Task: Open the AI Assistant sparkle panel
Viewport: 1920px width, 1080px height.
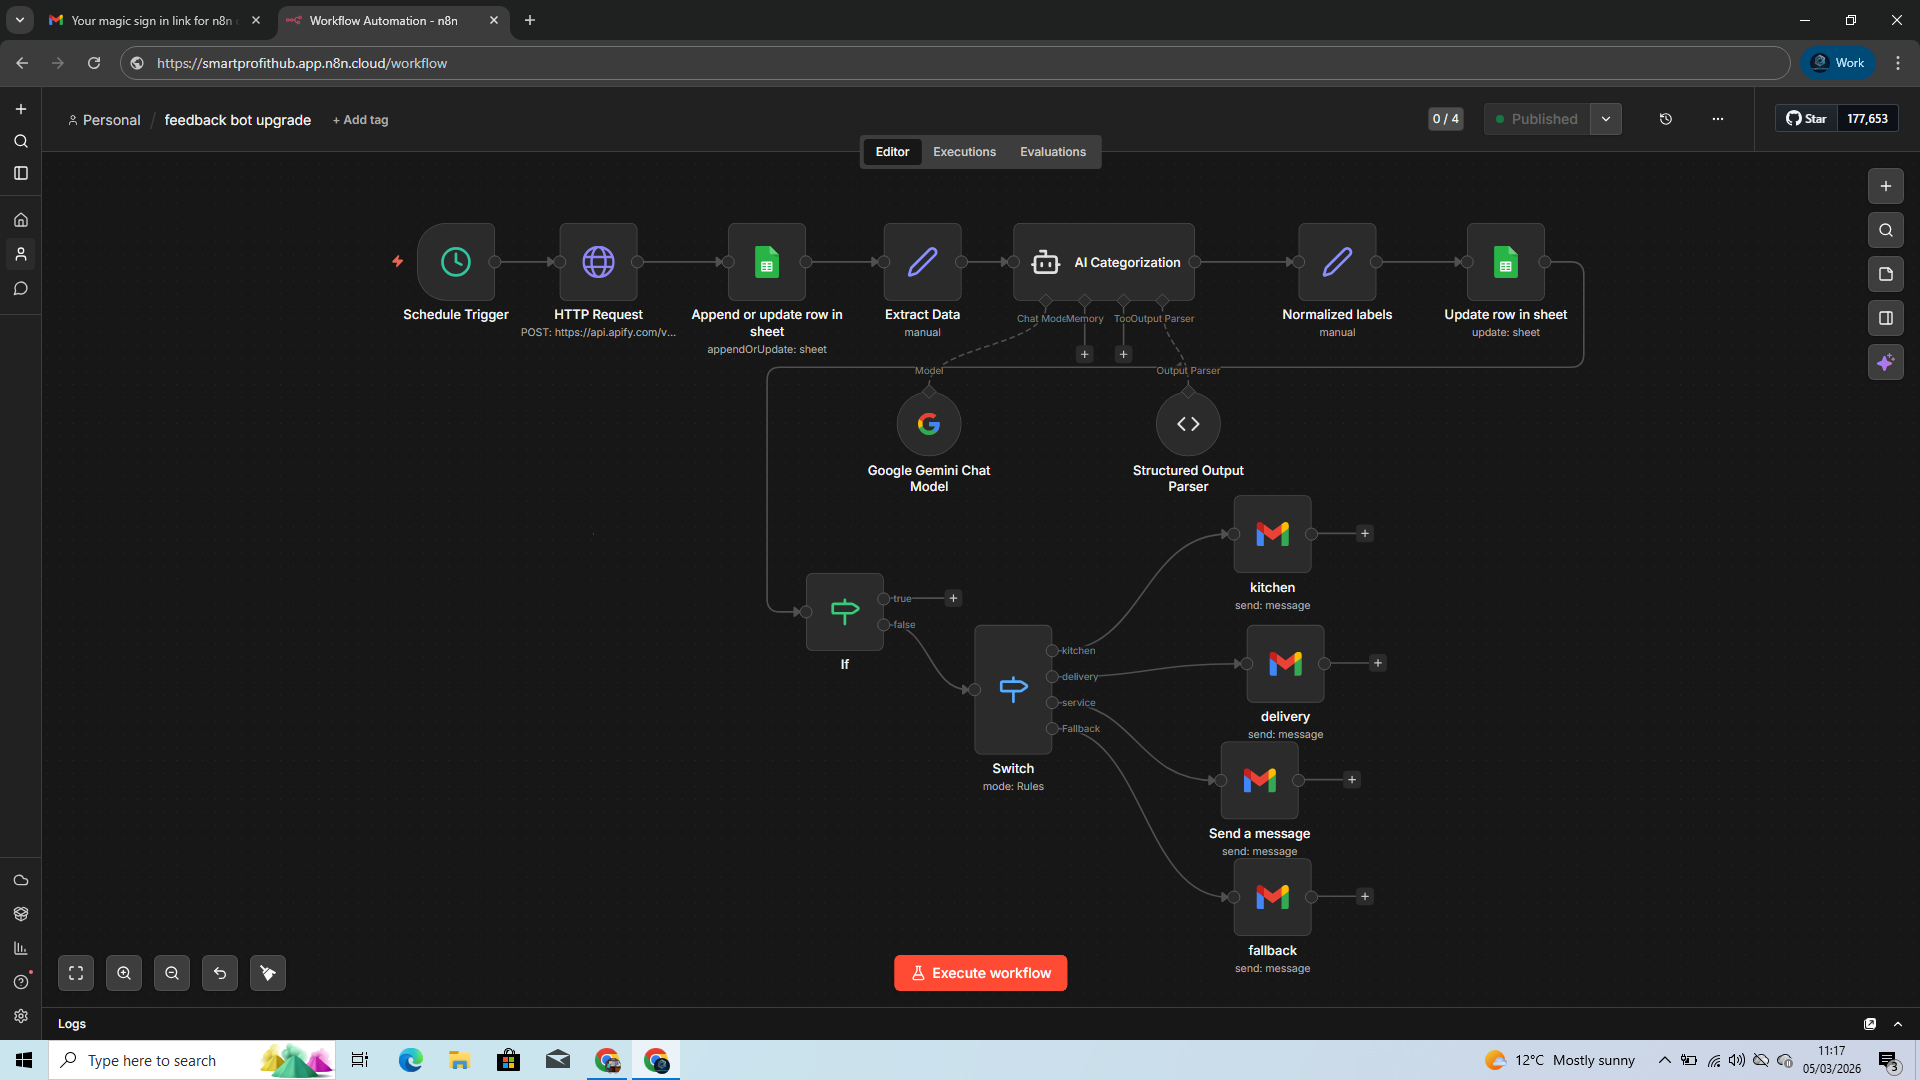Action: (1886, 362)
